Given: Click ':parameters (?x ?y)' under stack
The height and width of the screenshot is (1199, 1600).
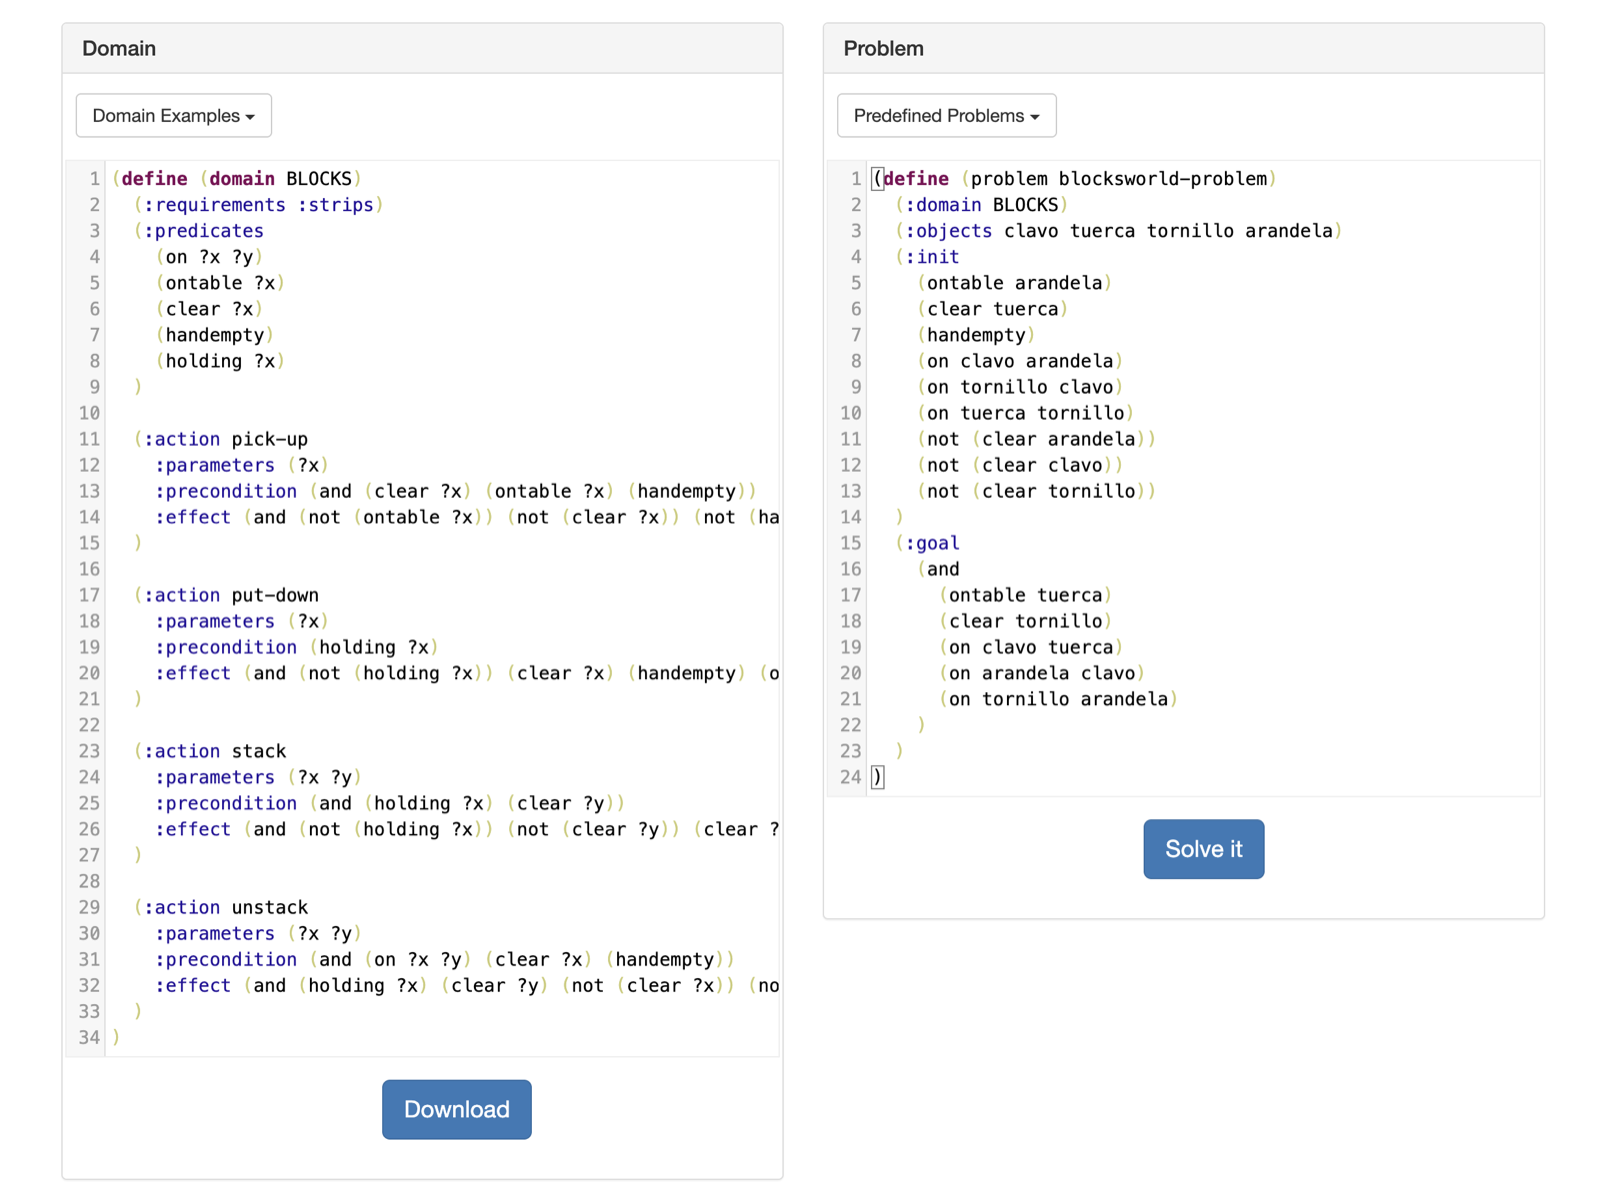Looking at the screenshot, I should click(259, 777).
